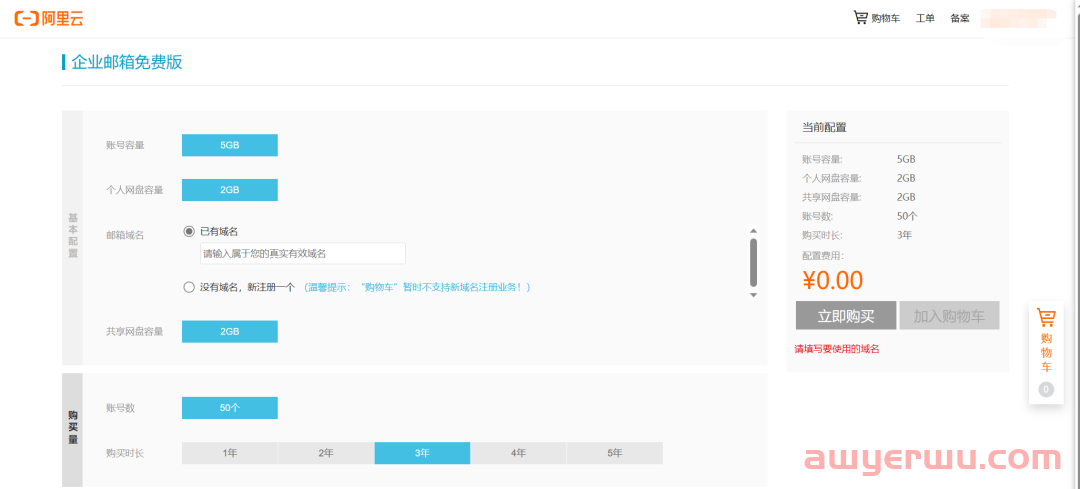Open the 备案 menu item

[x=959, y=18]
